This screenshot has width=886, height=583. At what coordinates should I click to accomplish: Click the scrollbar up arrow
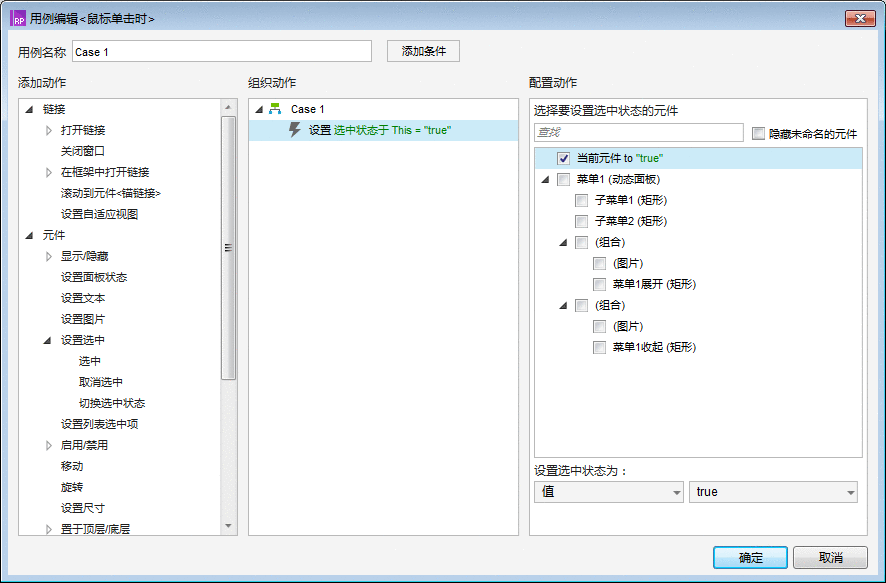228,107
